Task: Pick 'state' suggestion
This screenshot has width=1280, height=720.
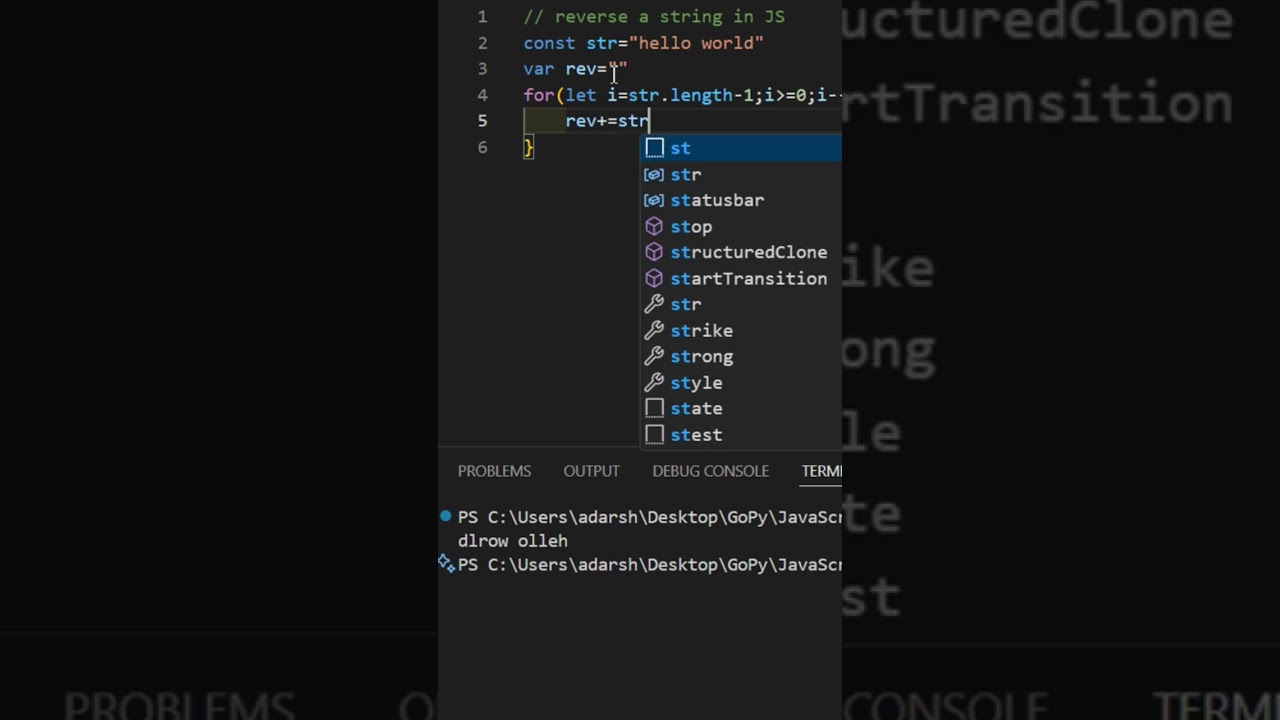Action: click(741, 408)
